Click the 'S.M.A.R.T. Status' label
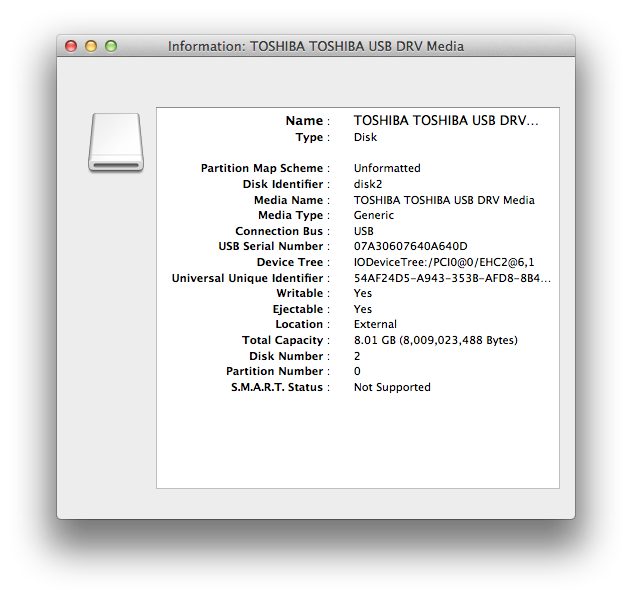Screen dimensions: 632x598 [x=277, y=388]
